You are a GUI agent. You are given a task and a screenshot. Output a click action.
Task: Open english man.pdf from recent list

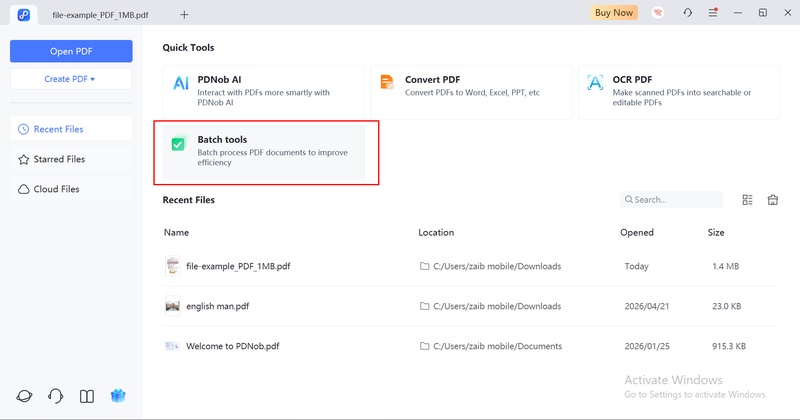click(x=471, y=306)
